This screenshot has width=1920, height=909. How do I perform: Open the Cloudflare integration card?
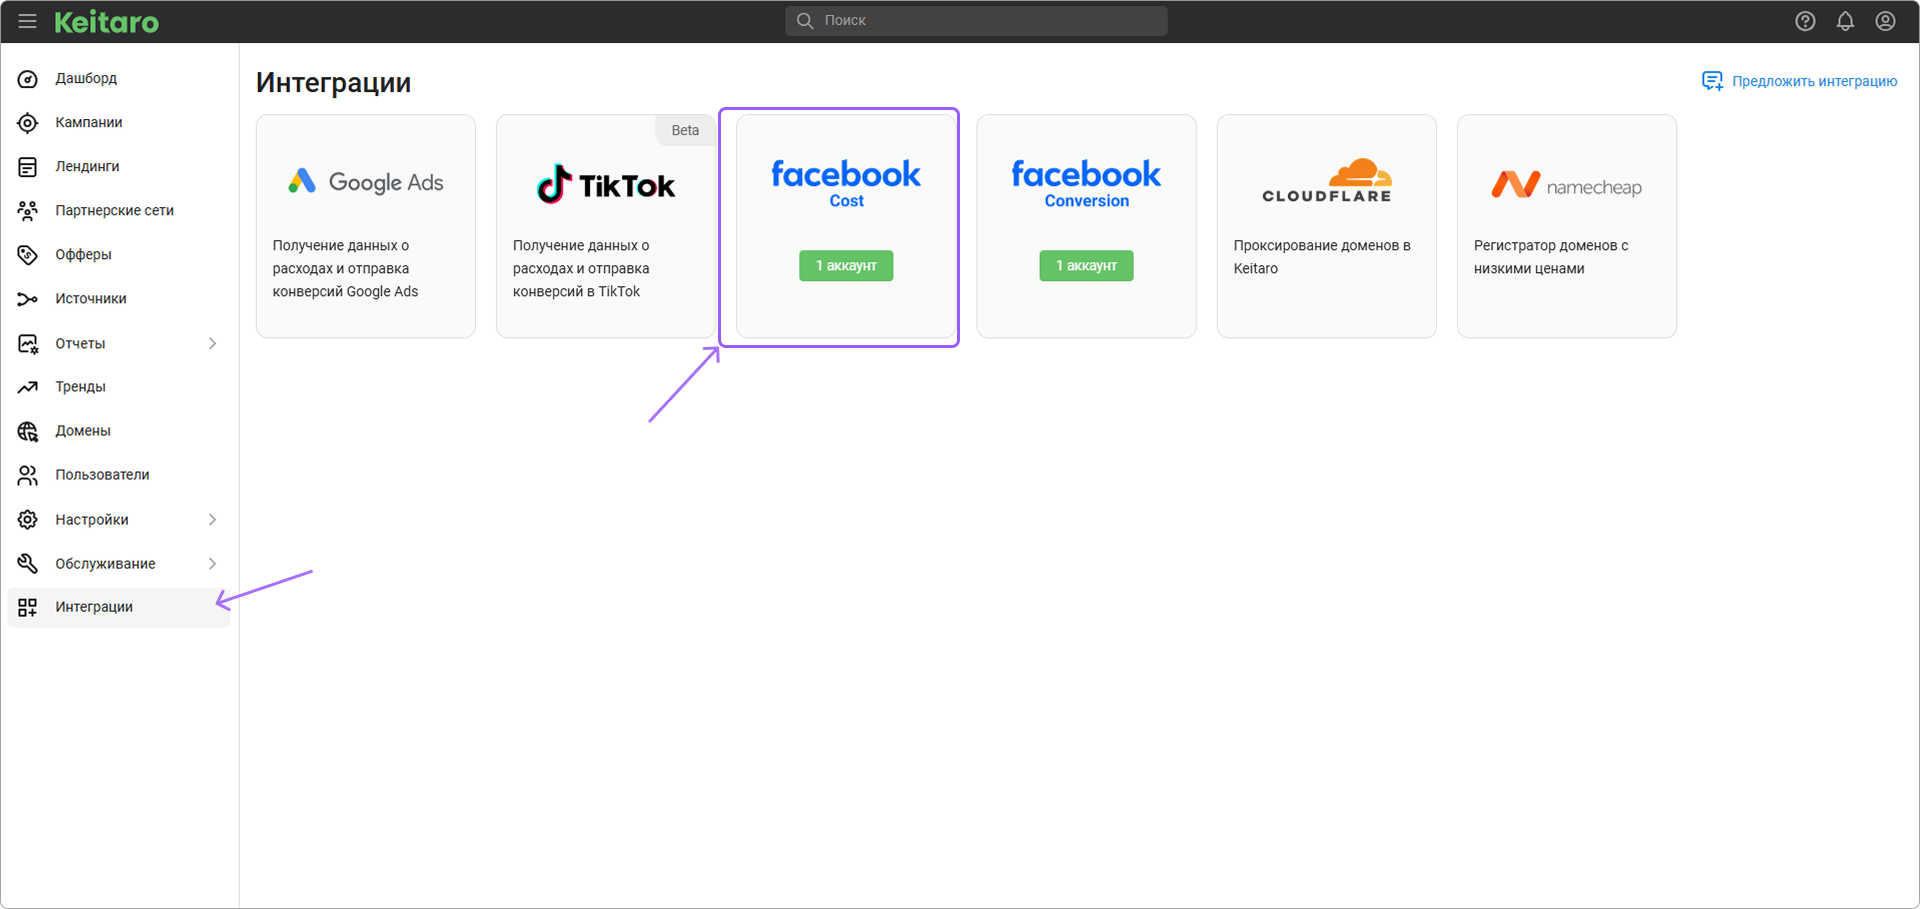pyautogui.click(x=1326, y=226)
